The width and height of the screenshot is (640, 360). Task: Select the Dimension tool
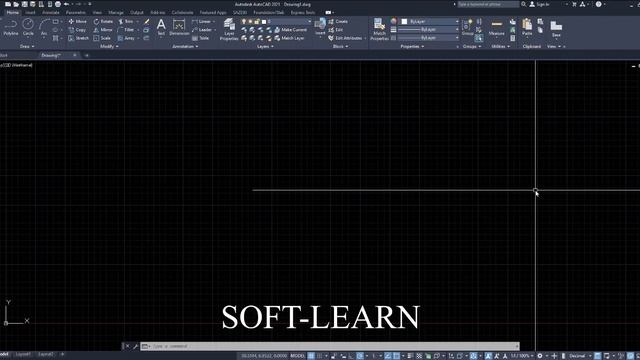click(179, 27)
